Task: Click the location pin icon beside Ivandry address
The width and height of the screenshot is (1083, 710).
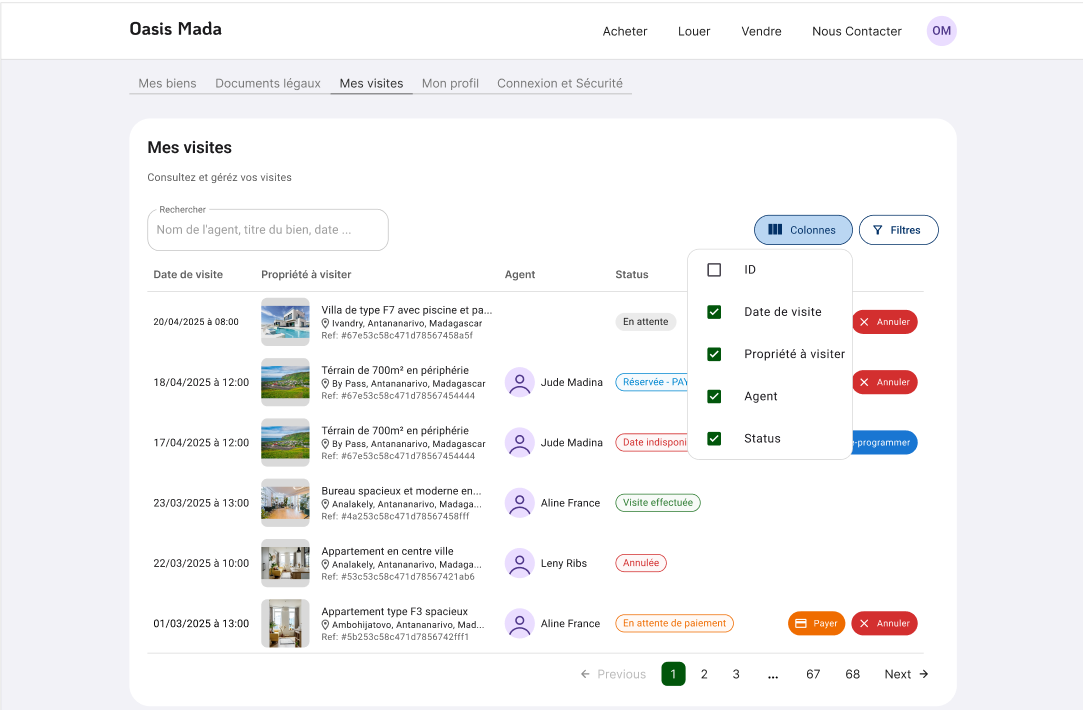Action: coord(326,324)
